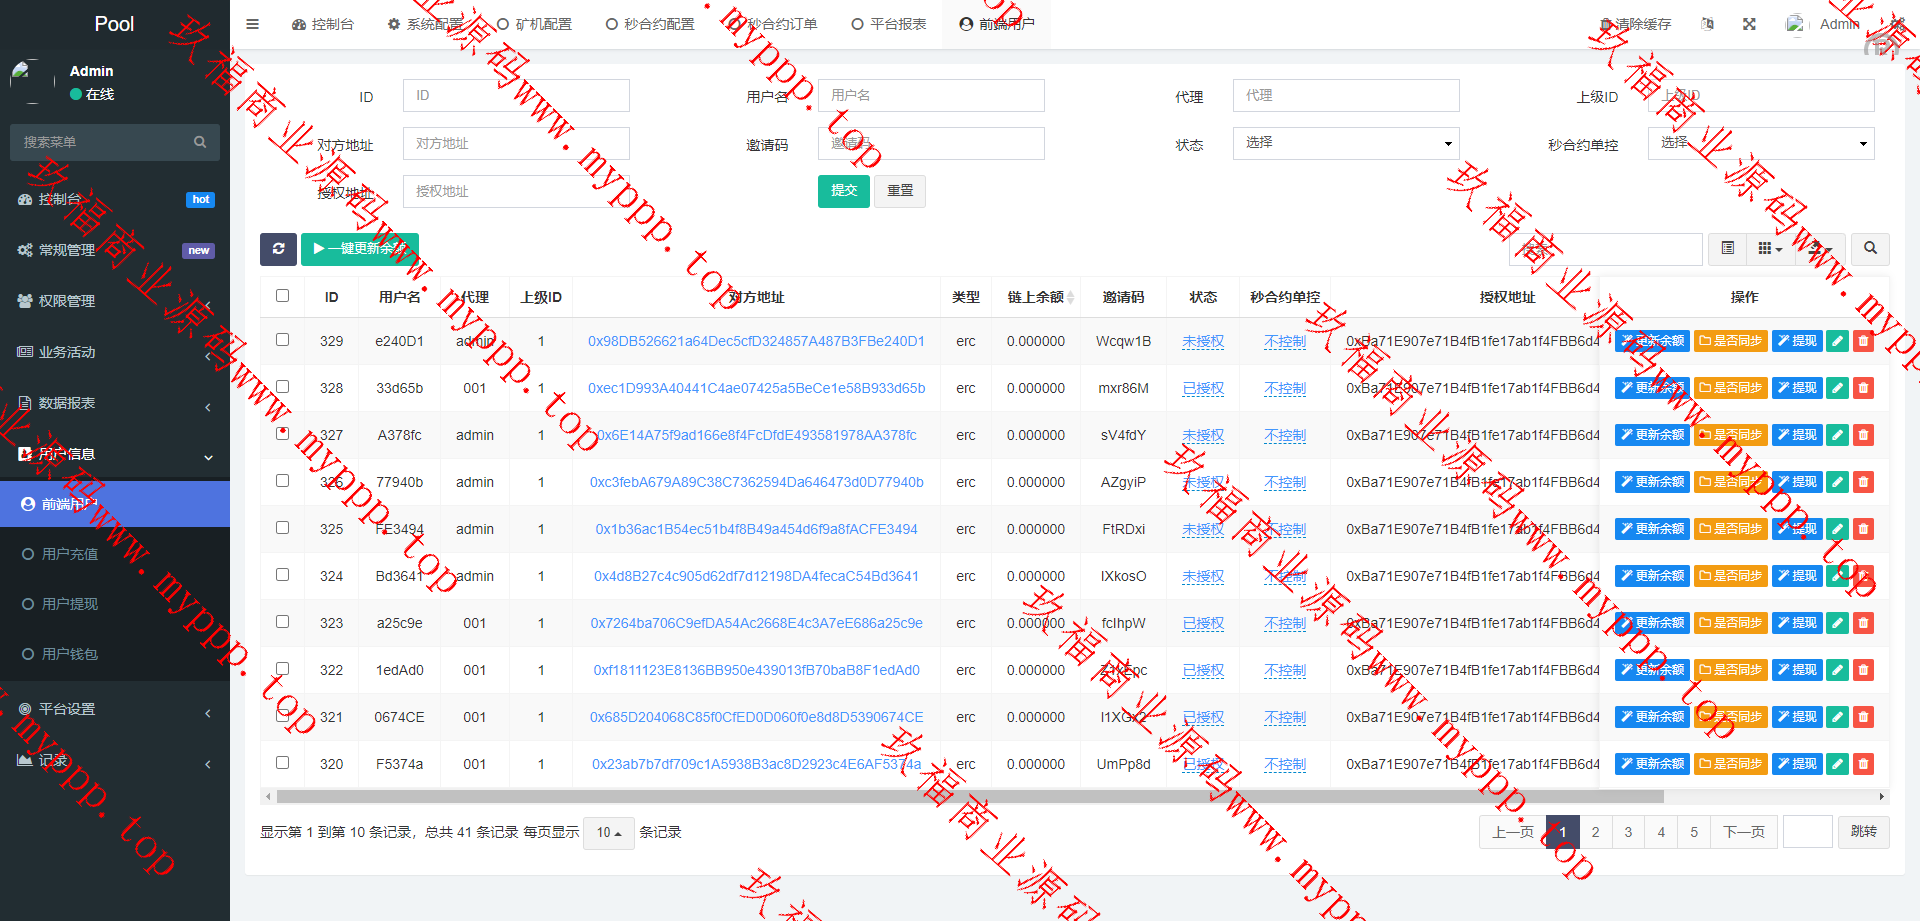Image resolution: width=1920 pixels, height=921 pixels.
Task: Select the checkbox for row ID 325
Action: coord(283,528)
